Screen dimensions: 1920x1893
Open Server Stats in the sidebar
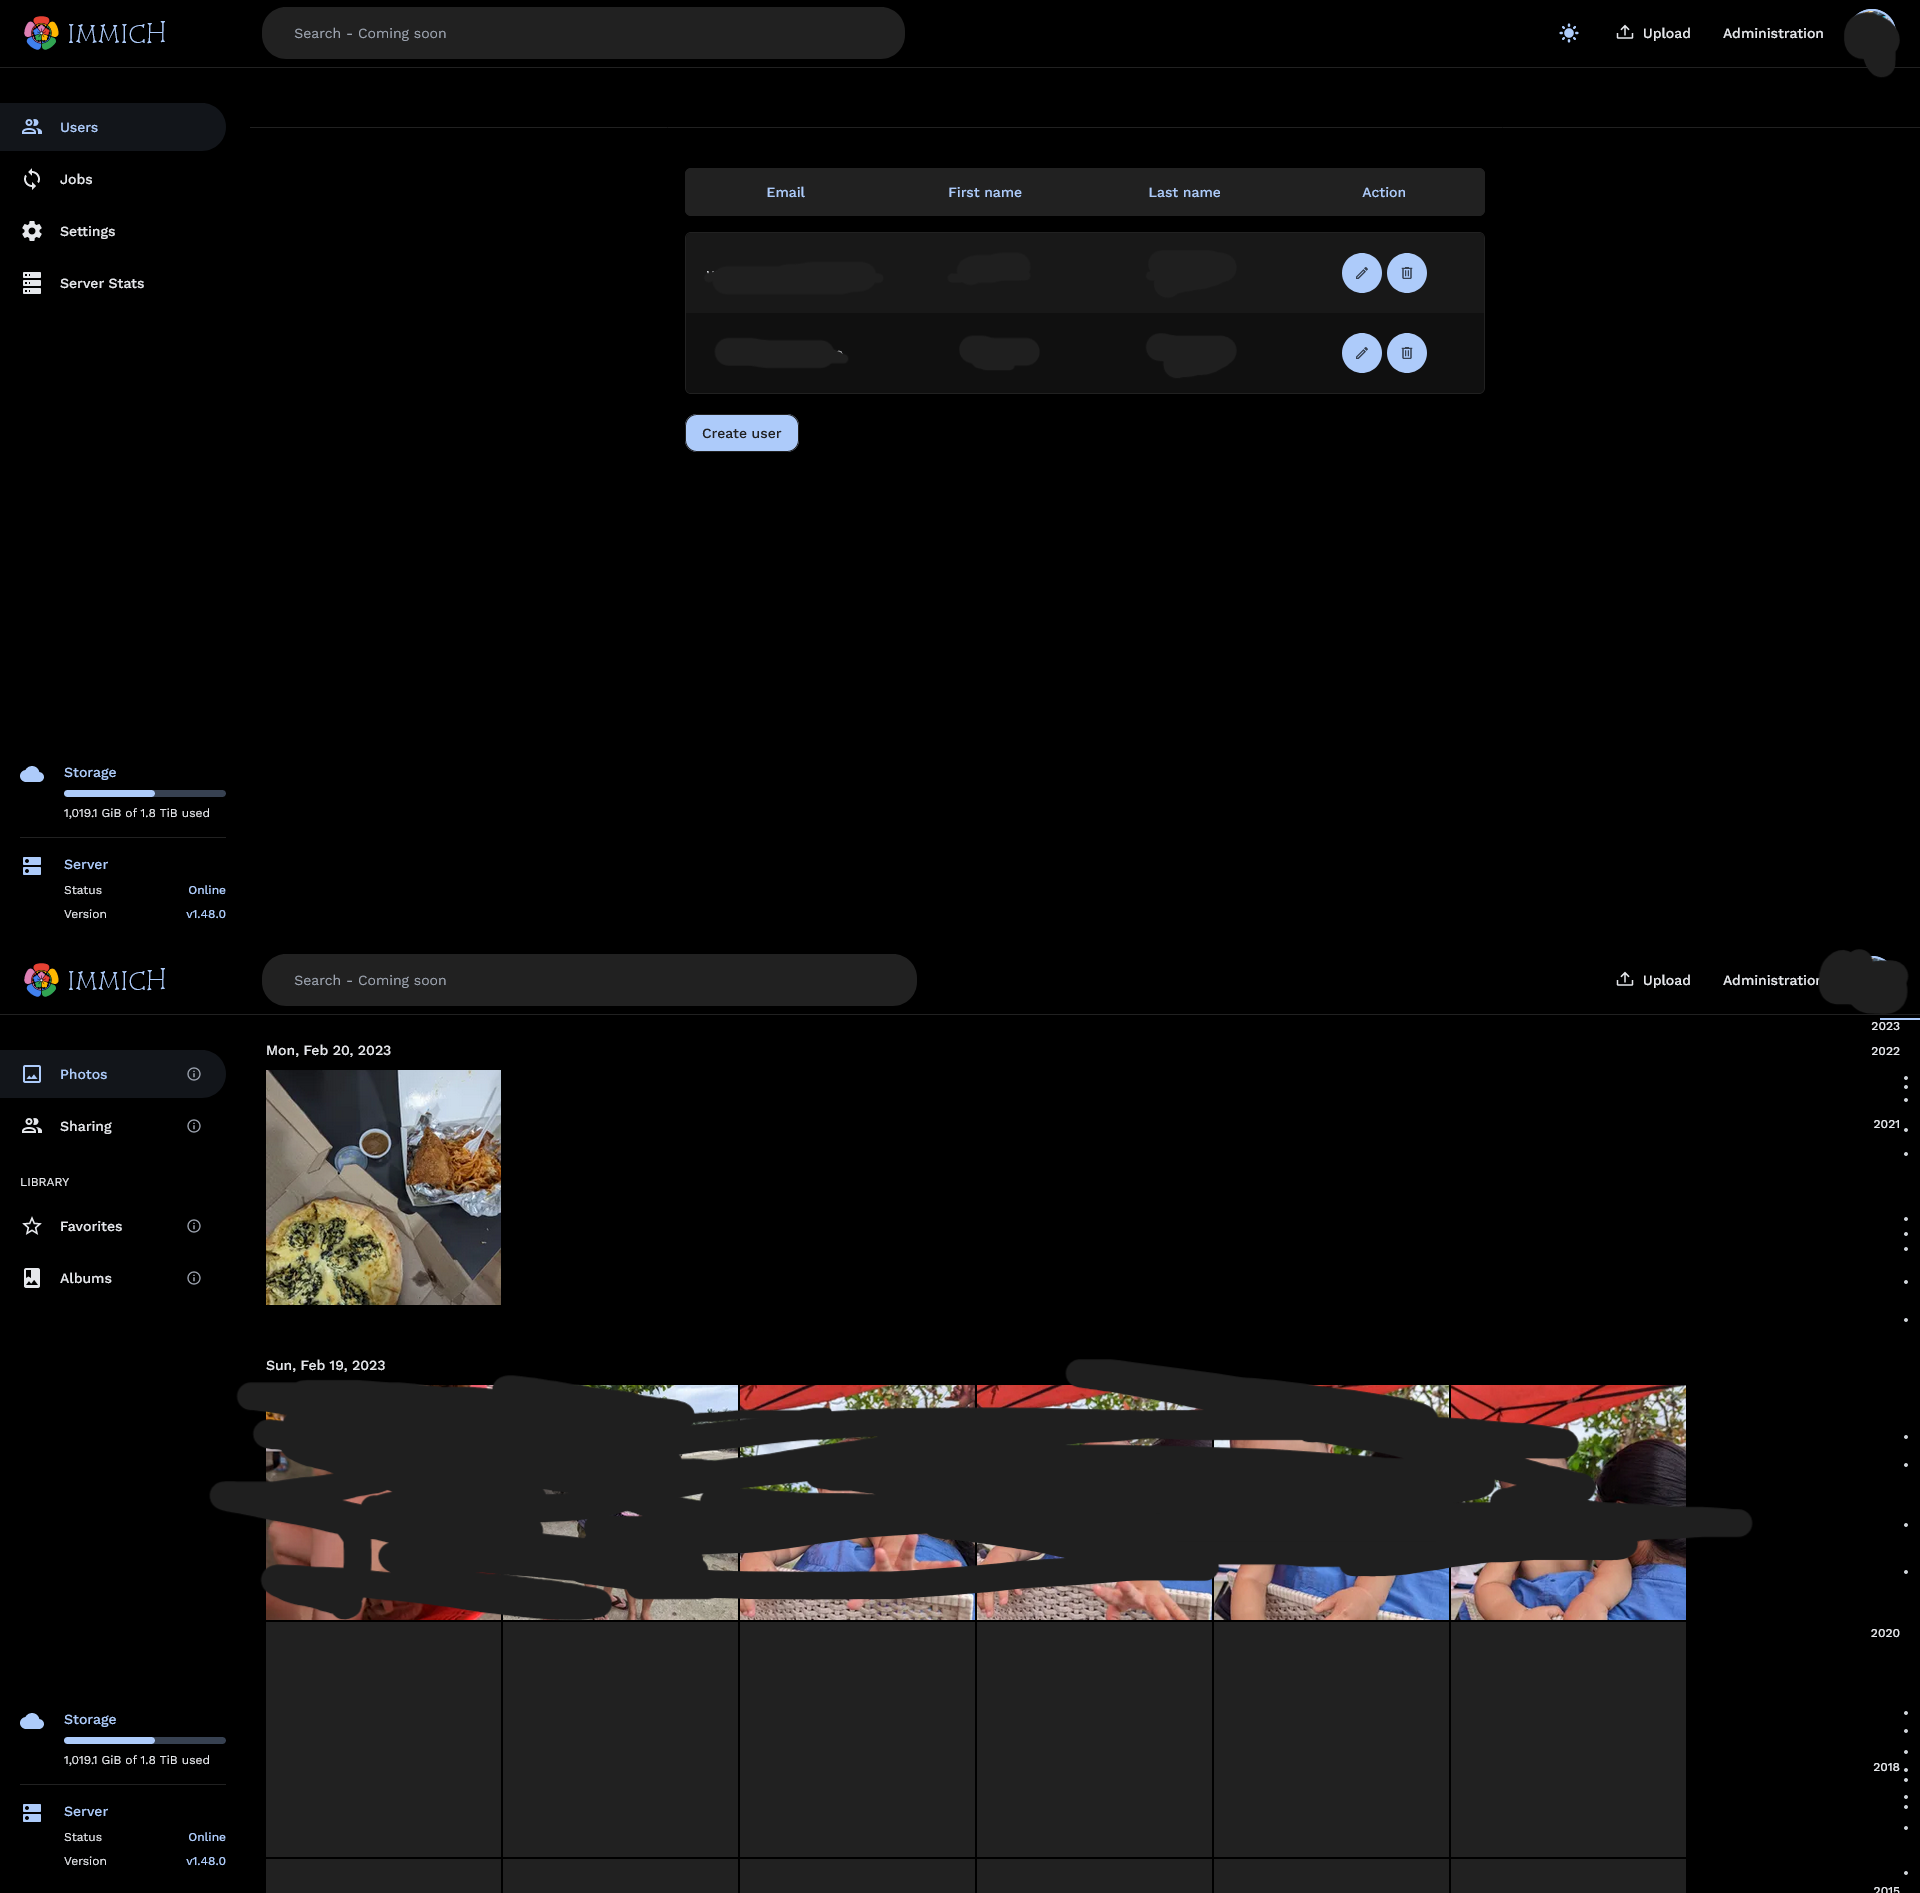(101, 283)
